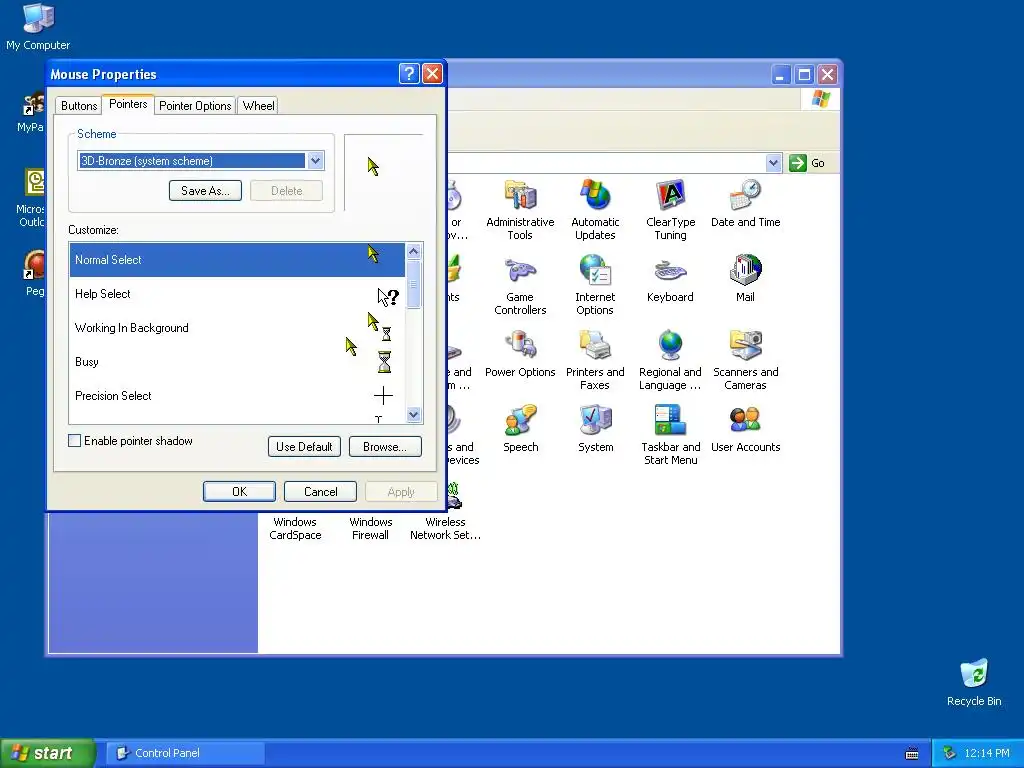Open Automatic Updates in Control Panel
Viewport: 1024px width, 768px height.
tap(595, 210)
